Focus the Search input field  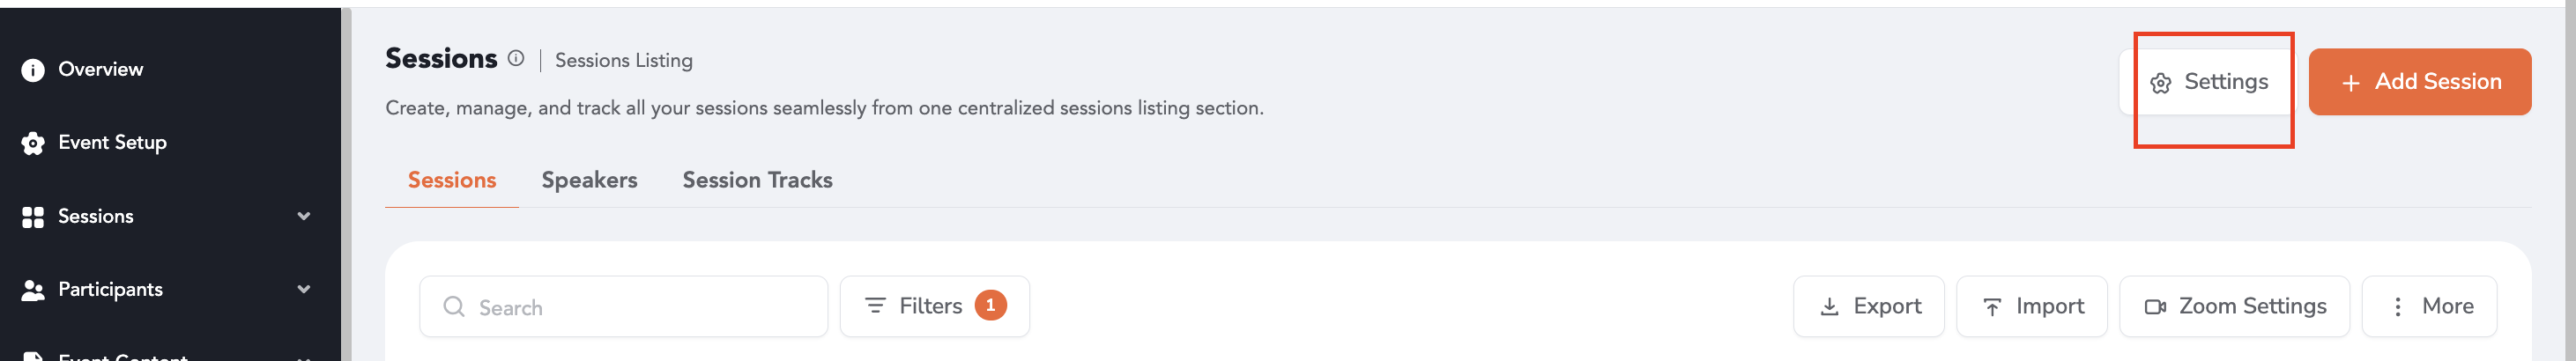[x=623, y=306]
